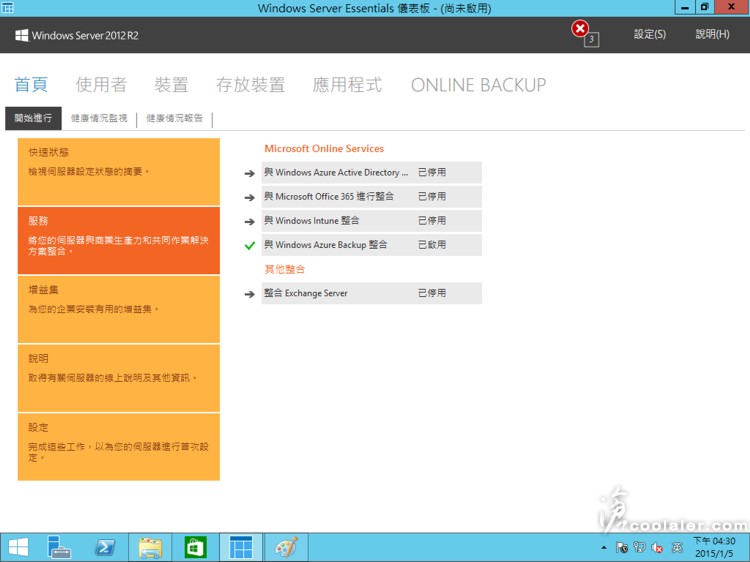Click the dashboard window icon in title bar

pyautogui.click(x=8, y=7)
